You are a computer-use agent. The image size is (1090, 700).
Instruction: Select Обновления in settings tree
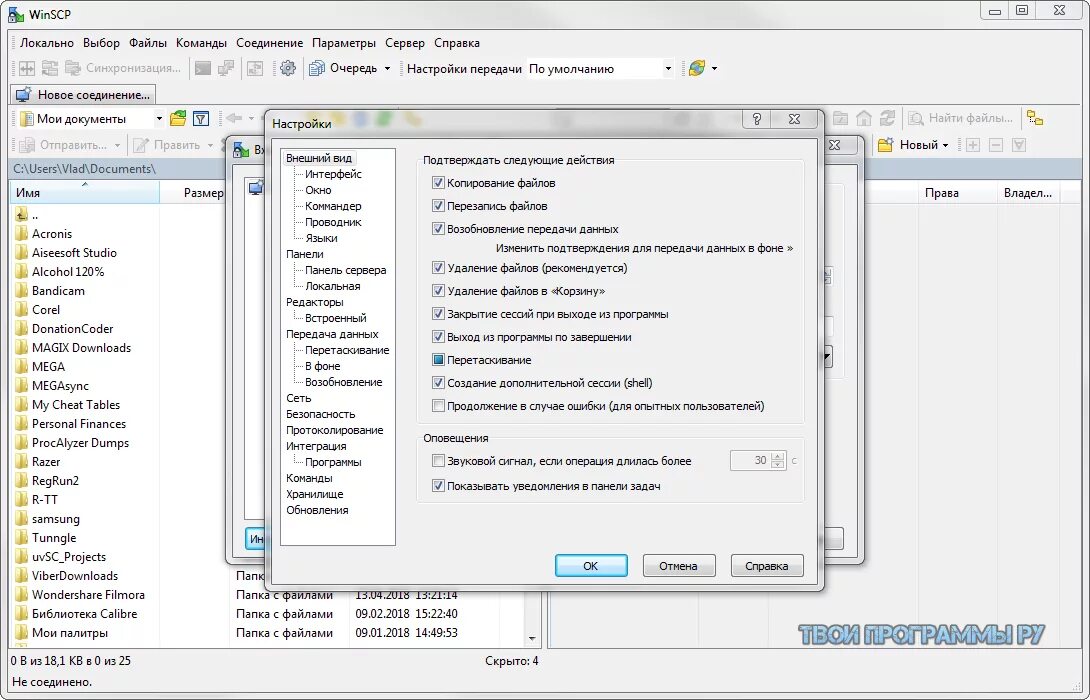tap(317, 510)
